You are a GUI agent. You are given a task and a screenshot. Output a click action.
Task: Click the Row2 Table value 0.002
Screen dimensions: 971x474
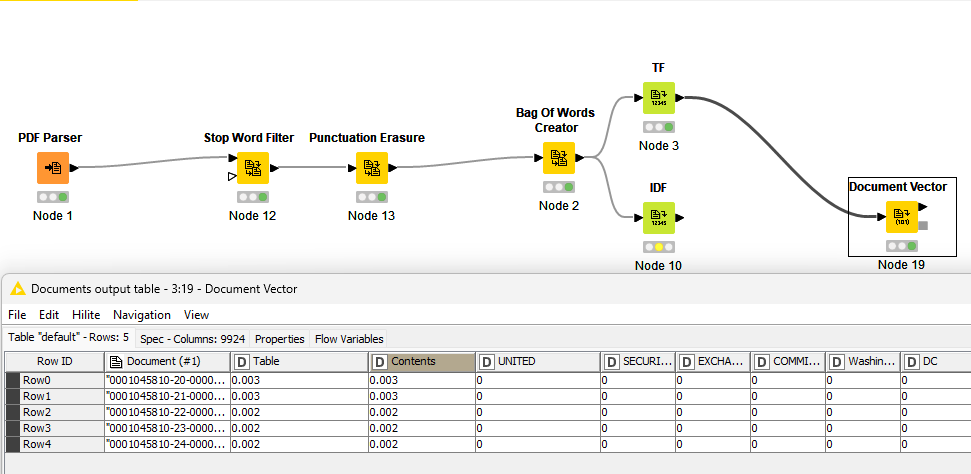pos(299,413)
